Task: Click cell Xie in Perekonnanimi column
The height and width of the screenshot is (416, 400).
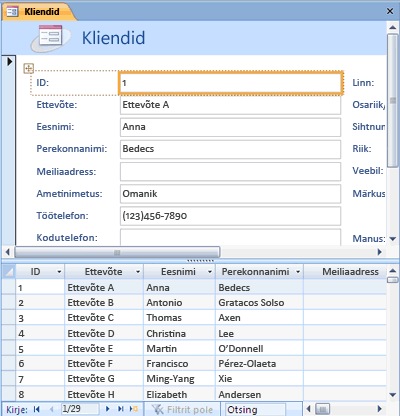Action: (x=260, y=379)
